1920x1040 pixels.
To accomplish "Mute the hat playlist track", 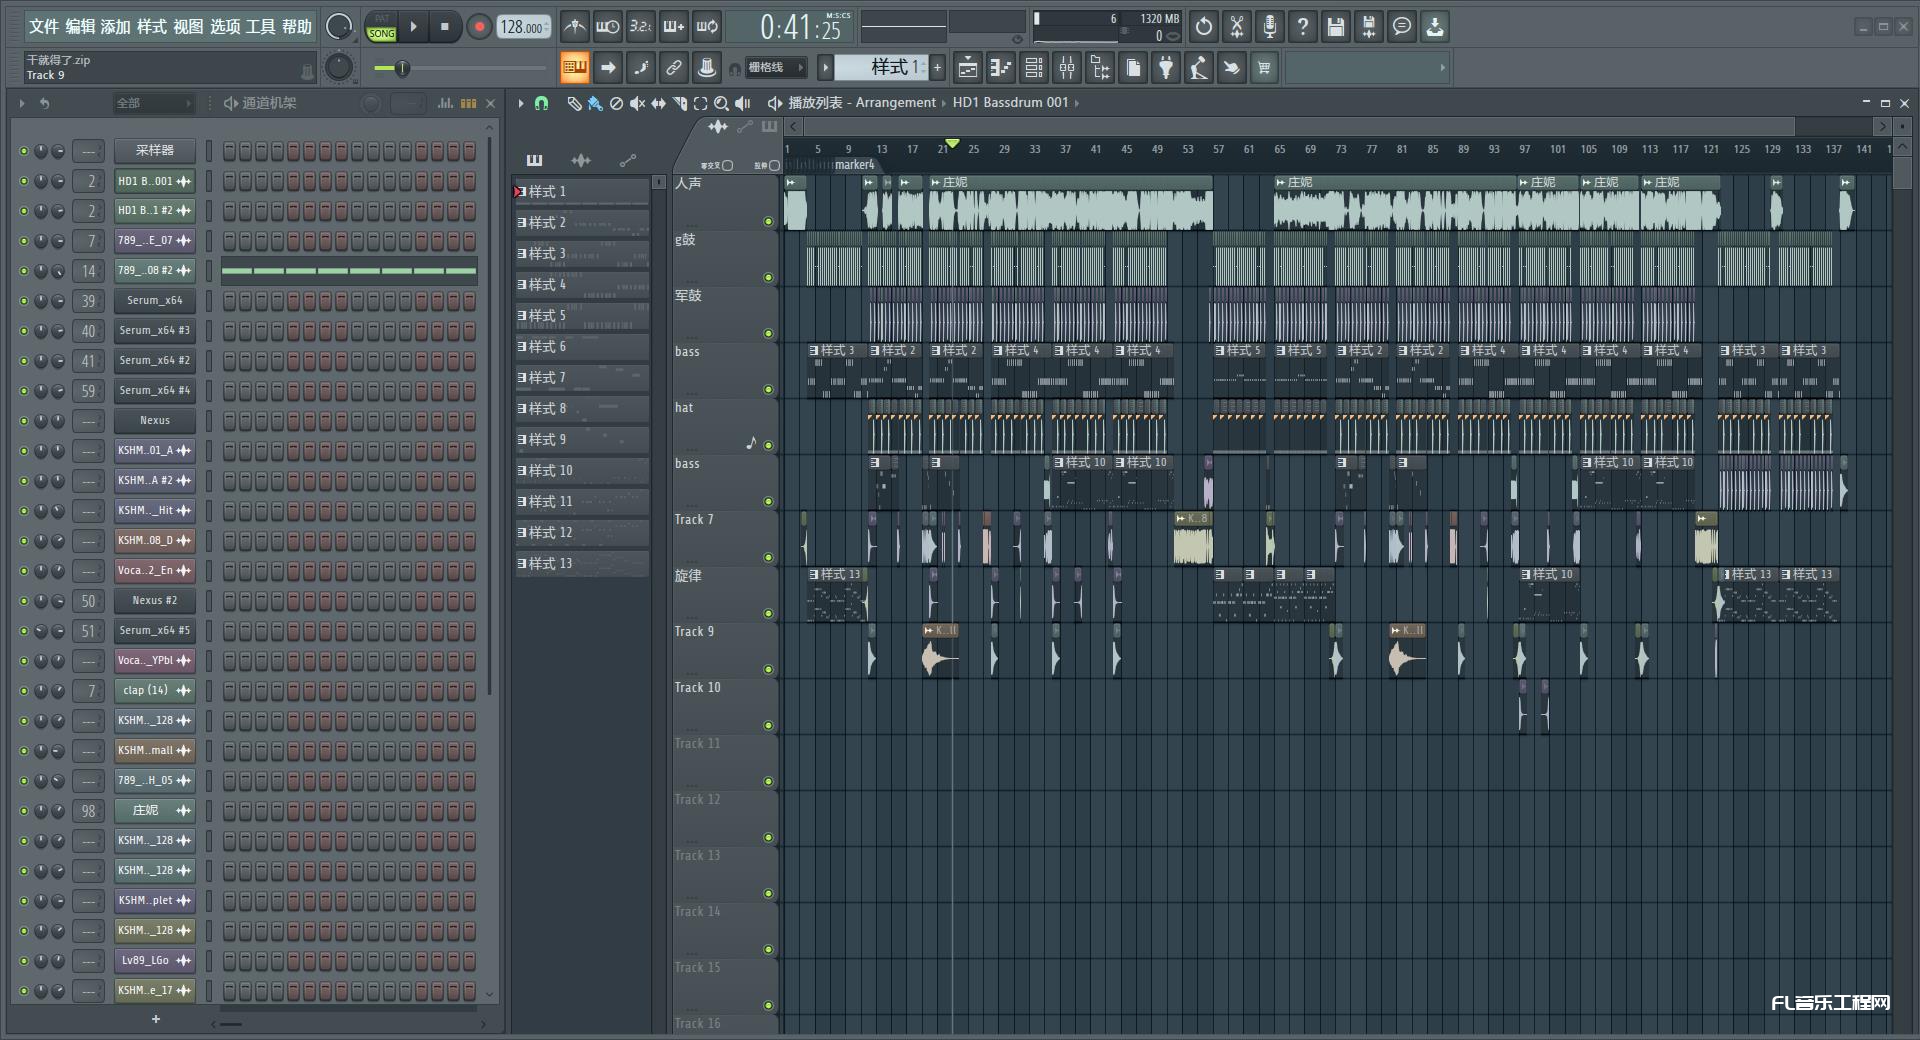I will 769,446.
